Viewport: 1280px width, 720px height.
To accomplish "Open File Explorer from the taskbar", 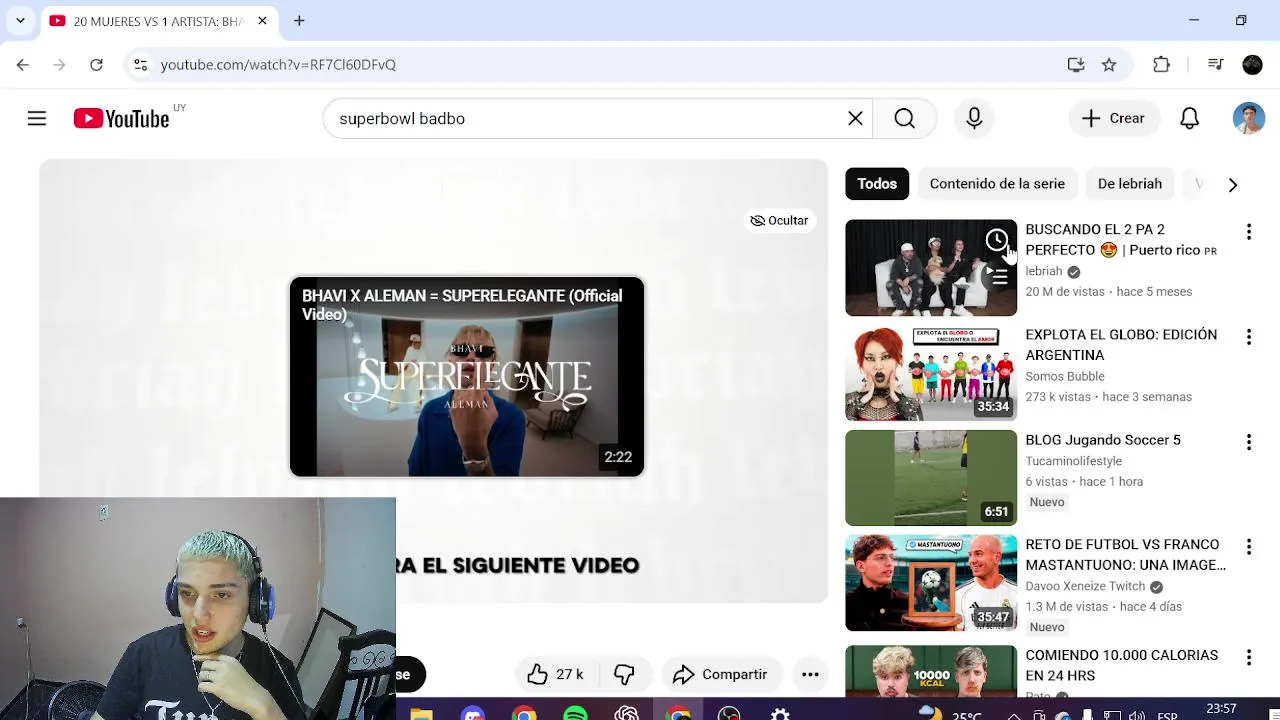I will 421,714.
